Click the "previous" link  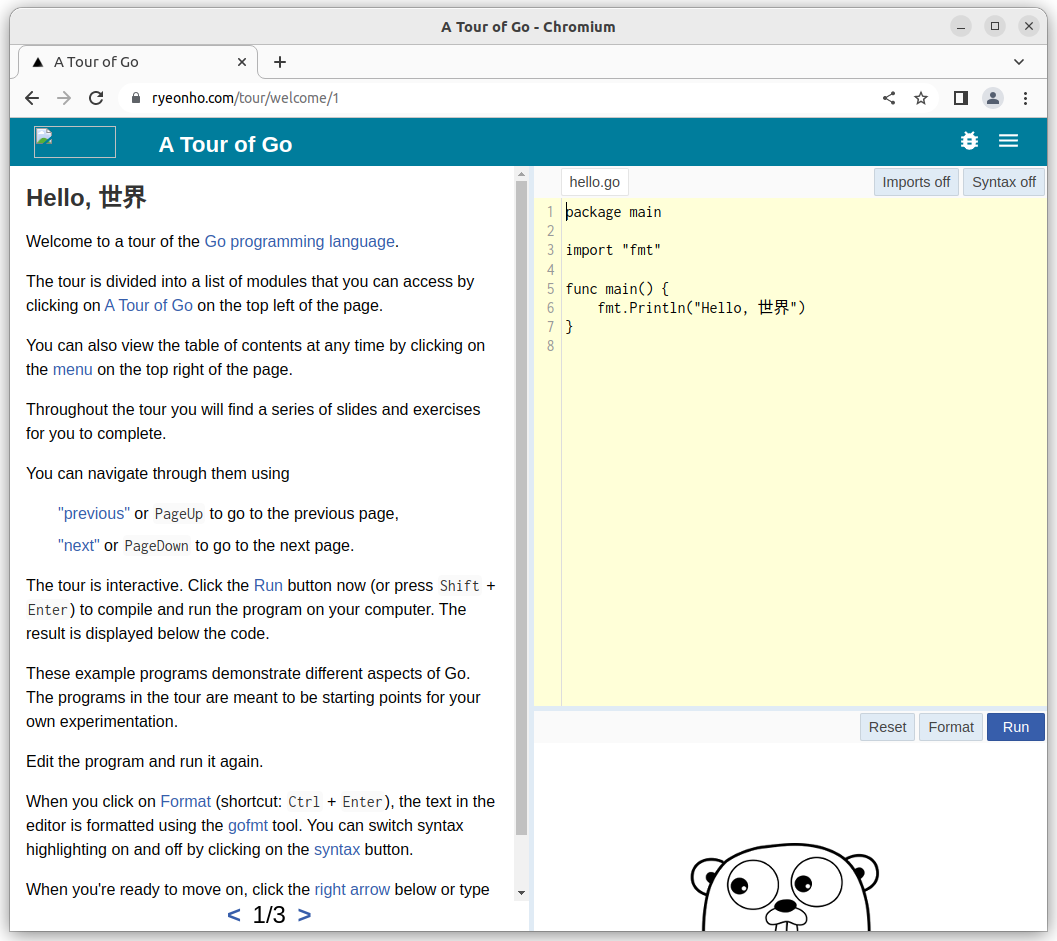coord(94,514)
